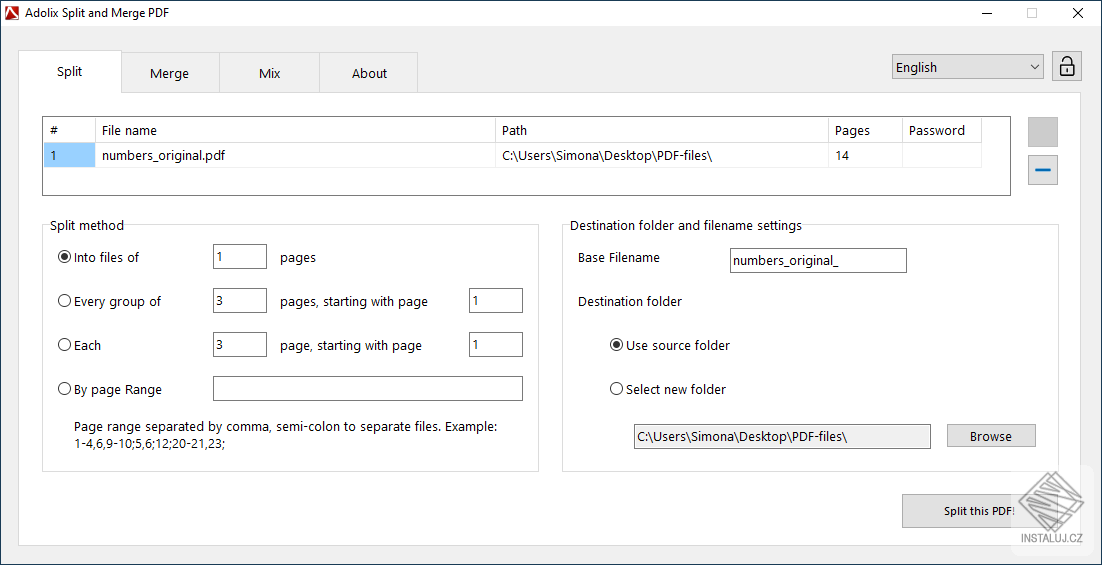Switch to the Mix tab
Image resolution: width=1102 pixels, height=565 pixels.
click(x=270, y=73)
